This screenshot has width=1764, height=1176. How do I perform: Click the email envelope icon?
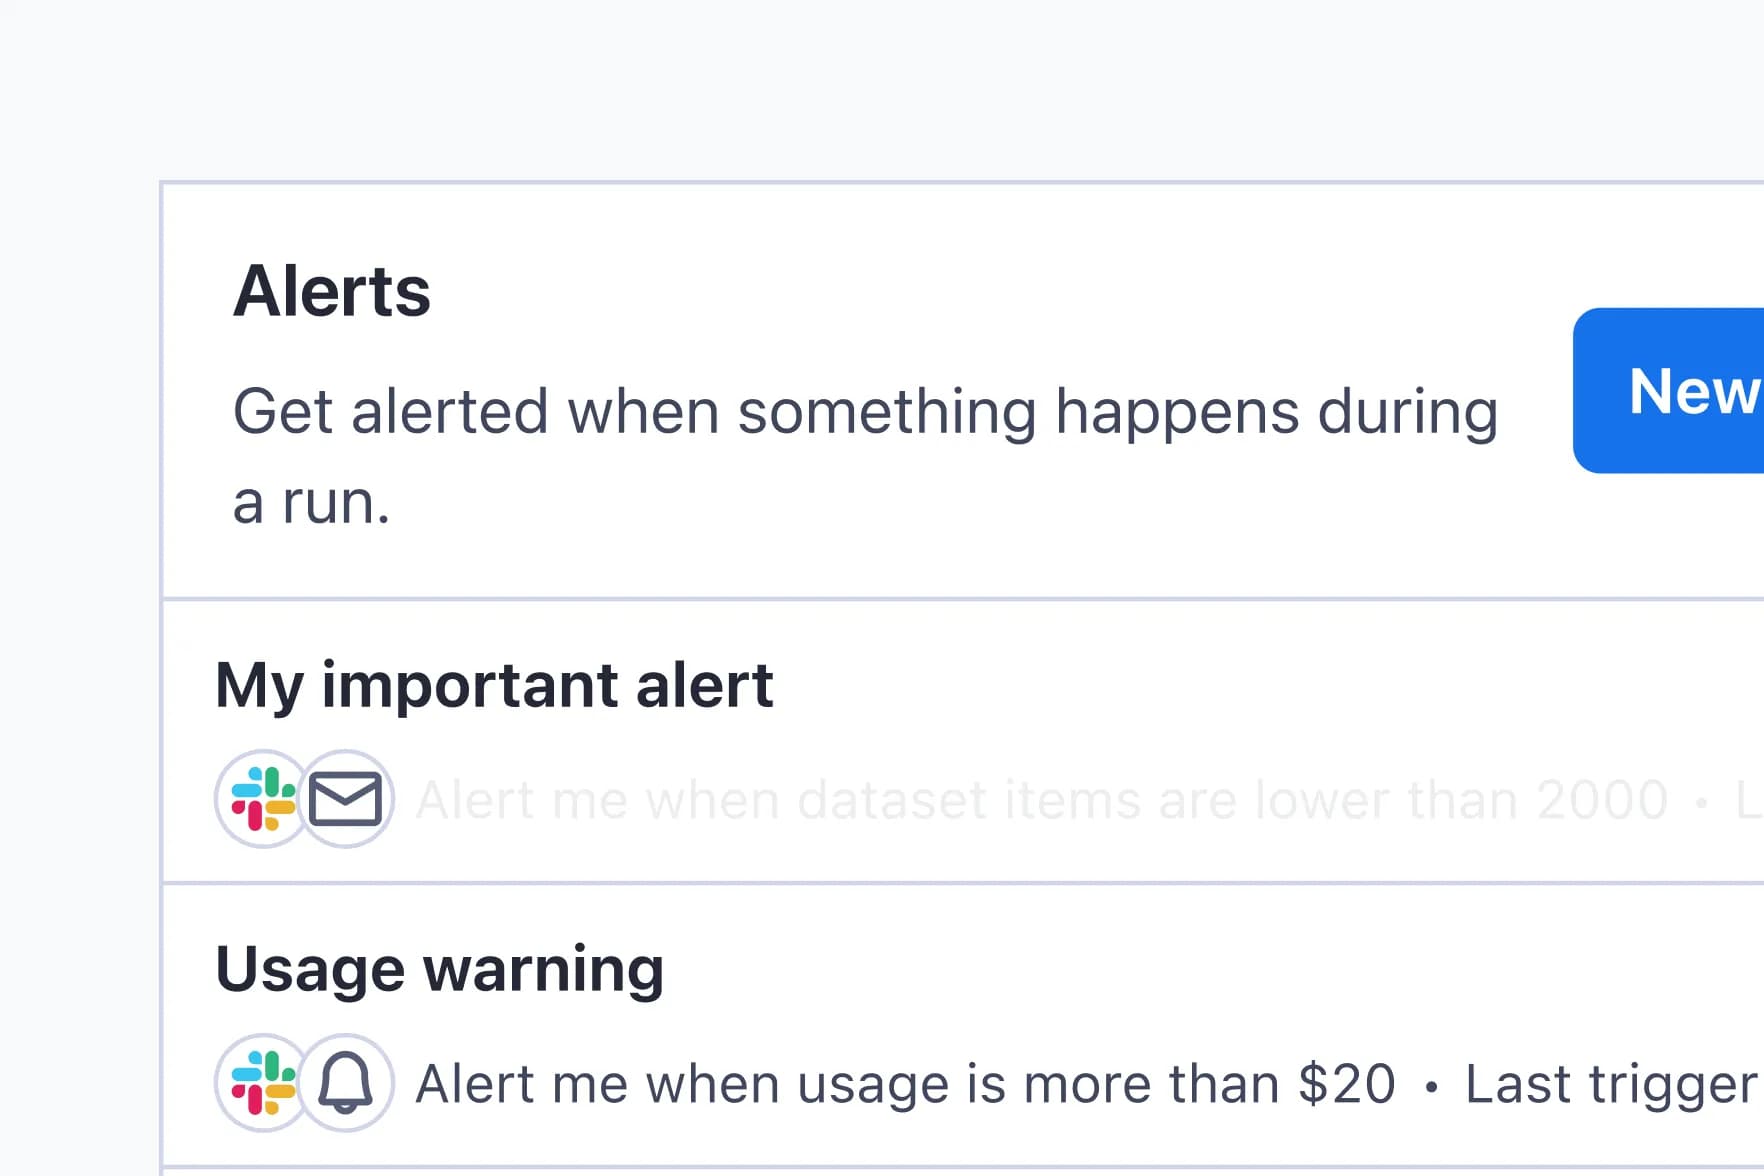(x=346, y=799)
